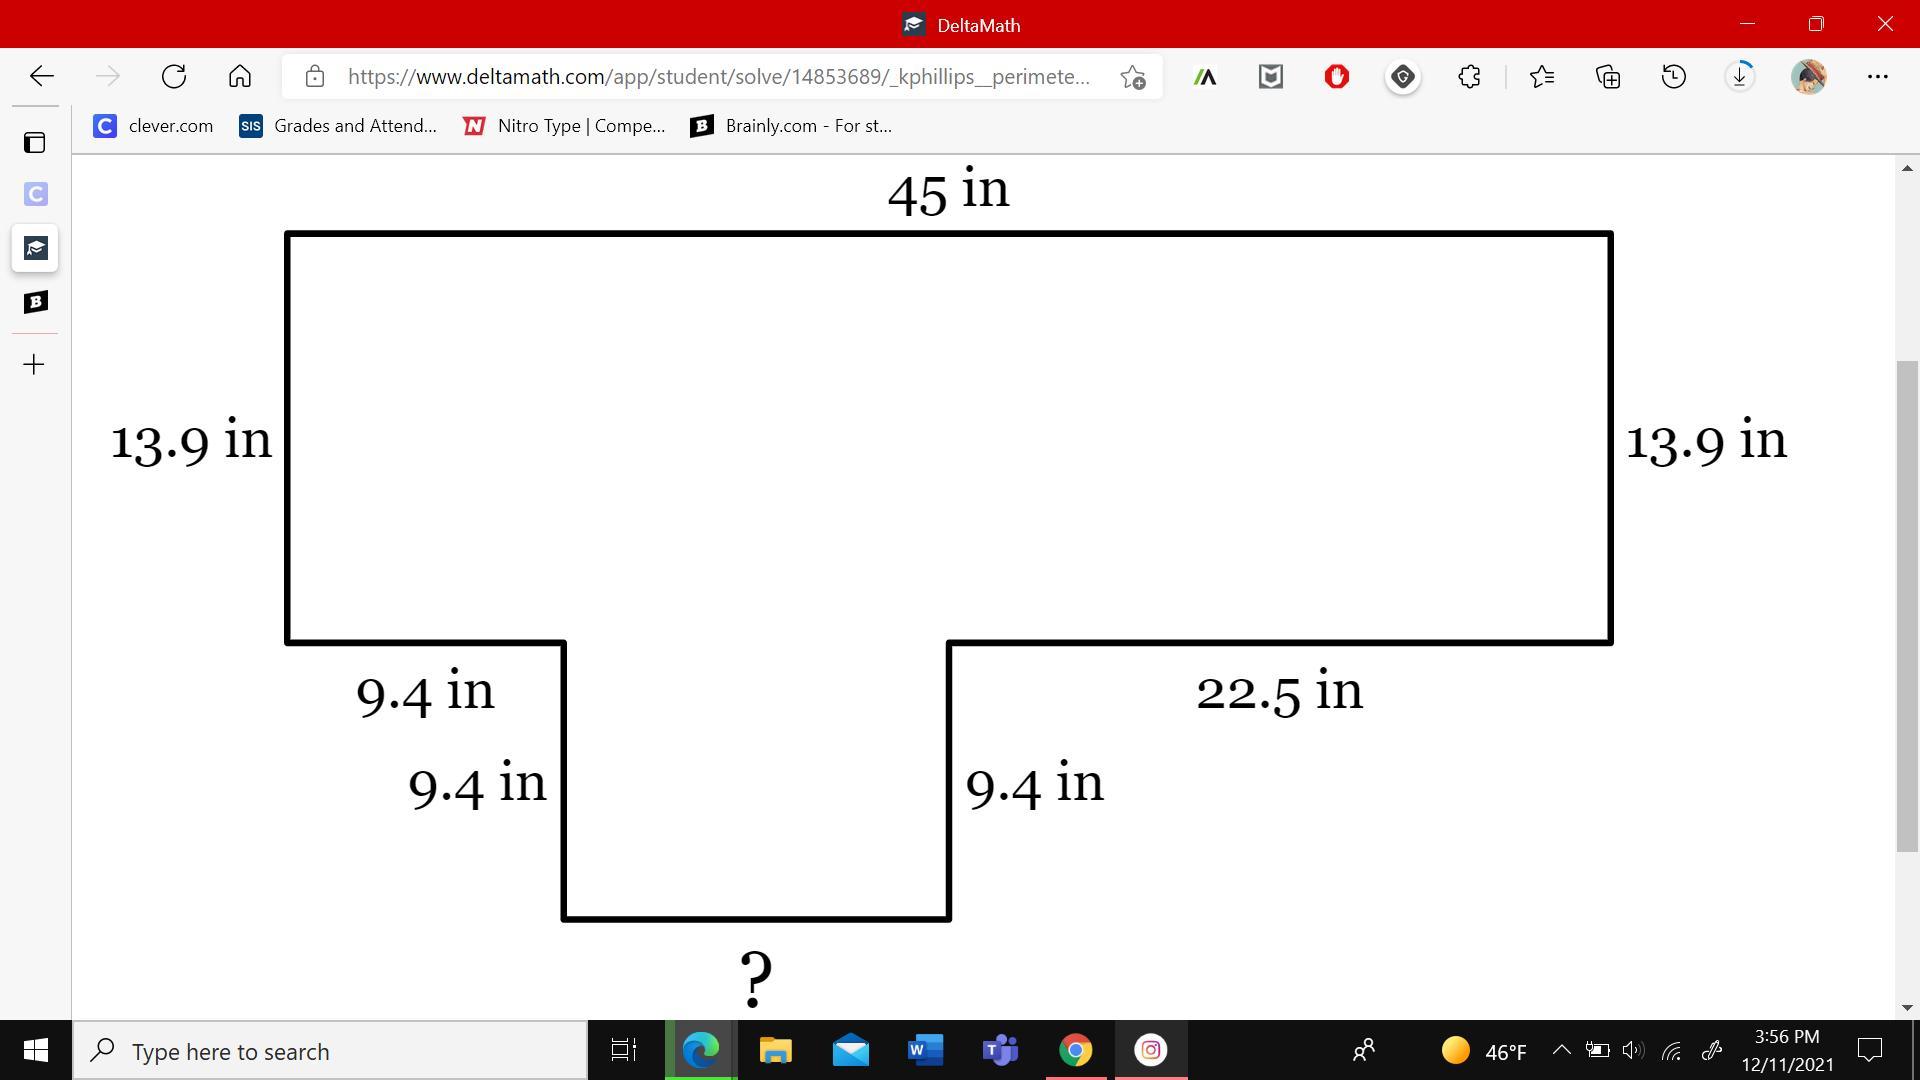Screen dimensions: 1920x1080
Task: Switch to the DeltaMath vertical tab
Action: coord(35,248)
